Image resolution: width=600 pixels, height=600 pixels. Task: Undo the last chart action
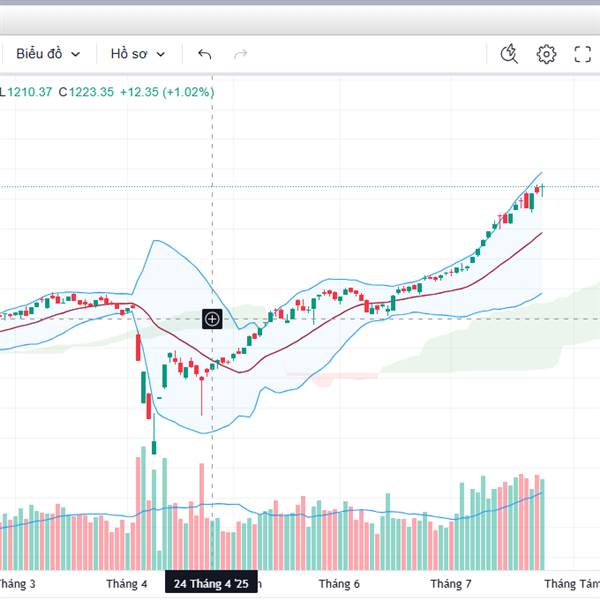click(x=205, y=54)
